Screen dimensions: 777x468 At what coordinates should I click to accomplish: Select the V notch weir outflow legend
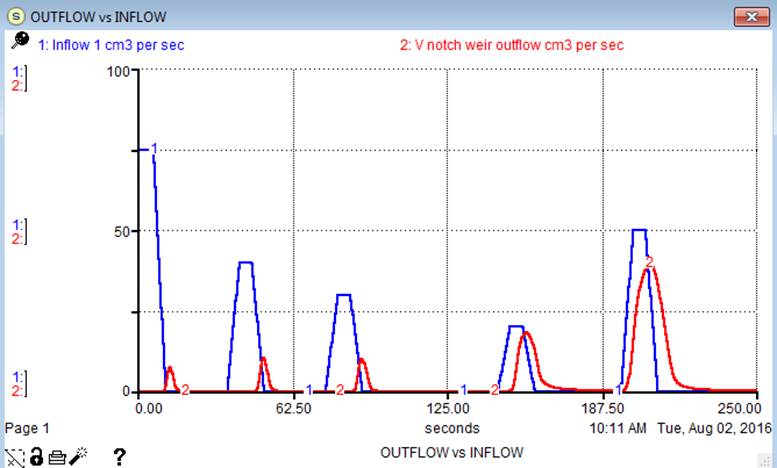512,45
